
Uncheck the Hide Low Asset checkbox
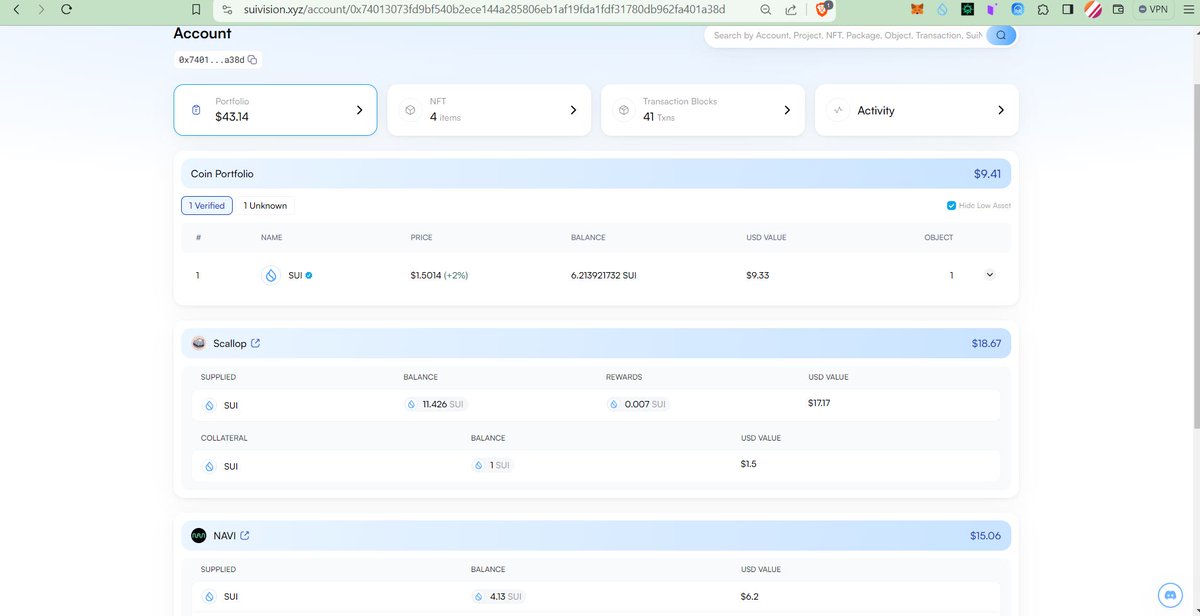click(951, 205)
